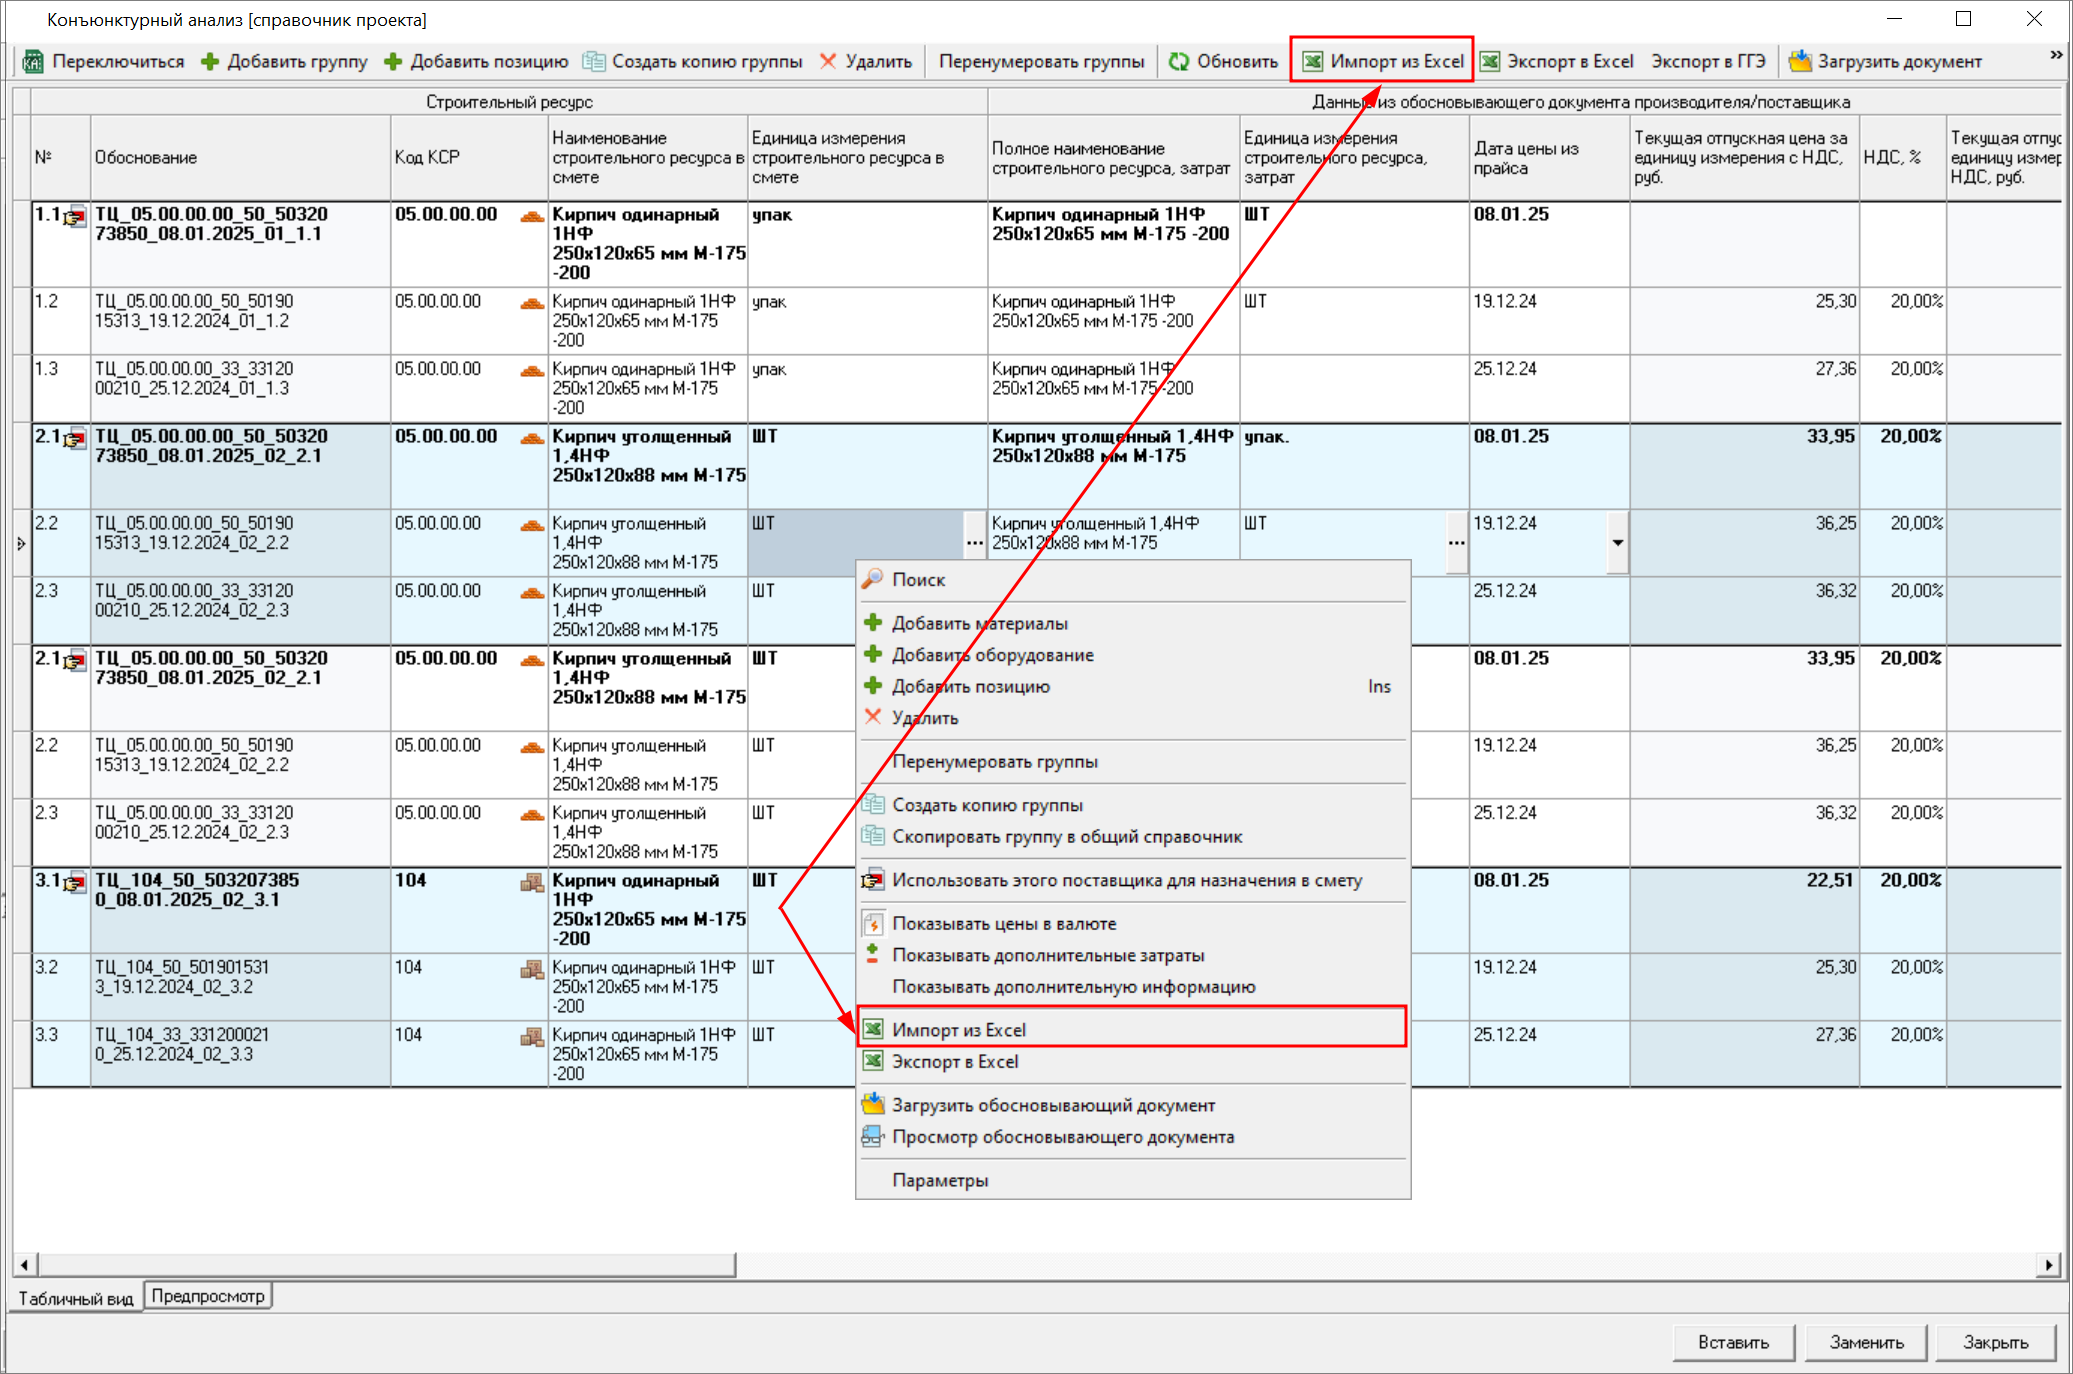Click Показывать дополнительные затраты icon
Image resolution: width=2073 pixels, height=1374 pixels.
873,954
